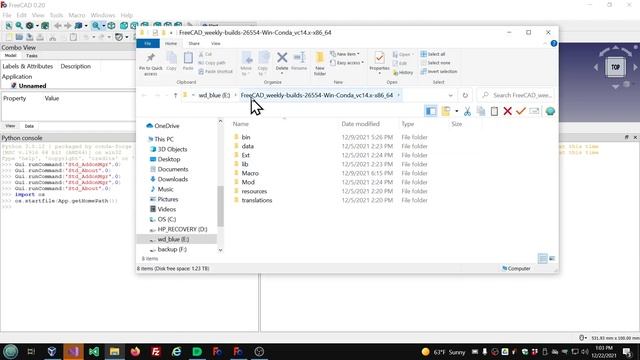Click FreeCAD back navigation arrow icon
Image resolution: width=640 pixels, height=360 pixels.
click(58, 26)
